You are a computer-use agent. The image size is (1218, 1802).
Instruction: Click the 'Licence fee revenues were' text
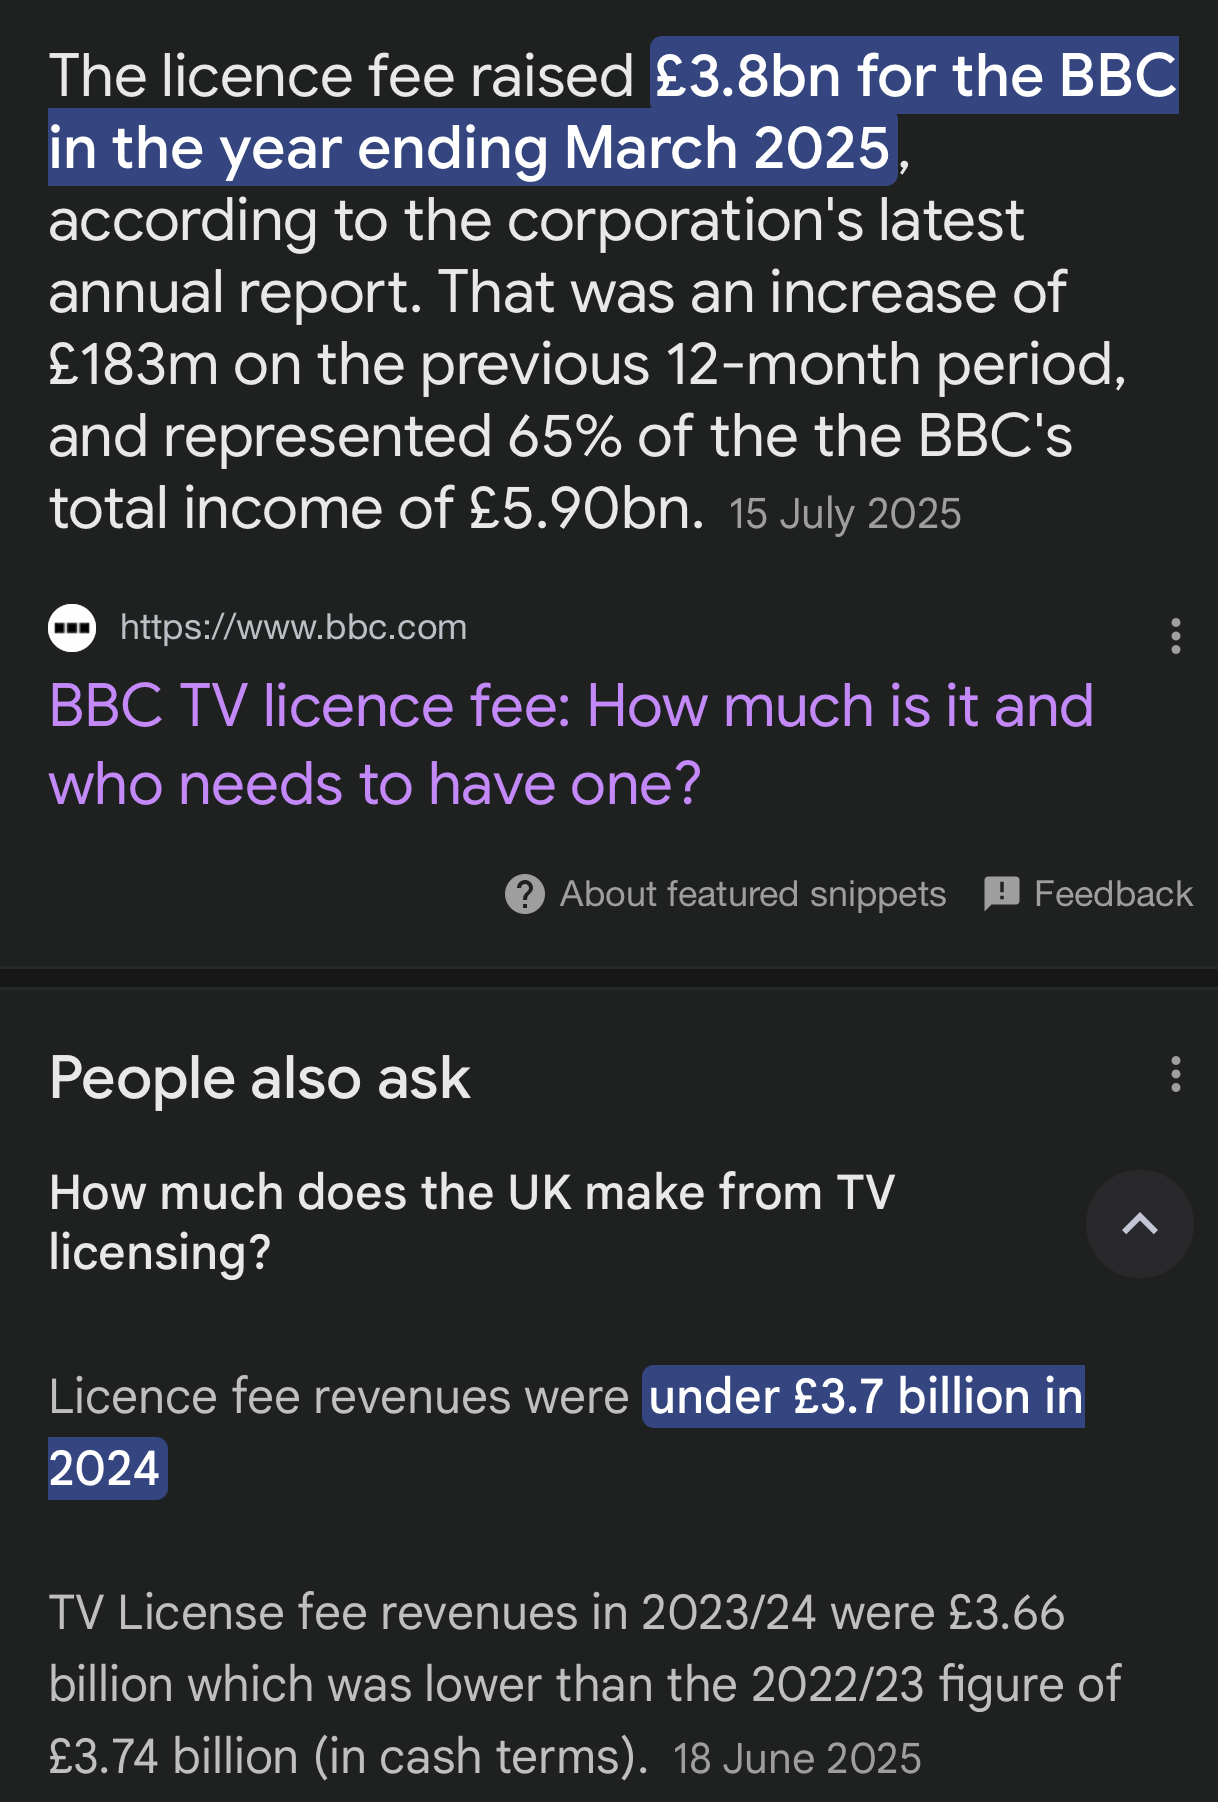click(338, 1397)
